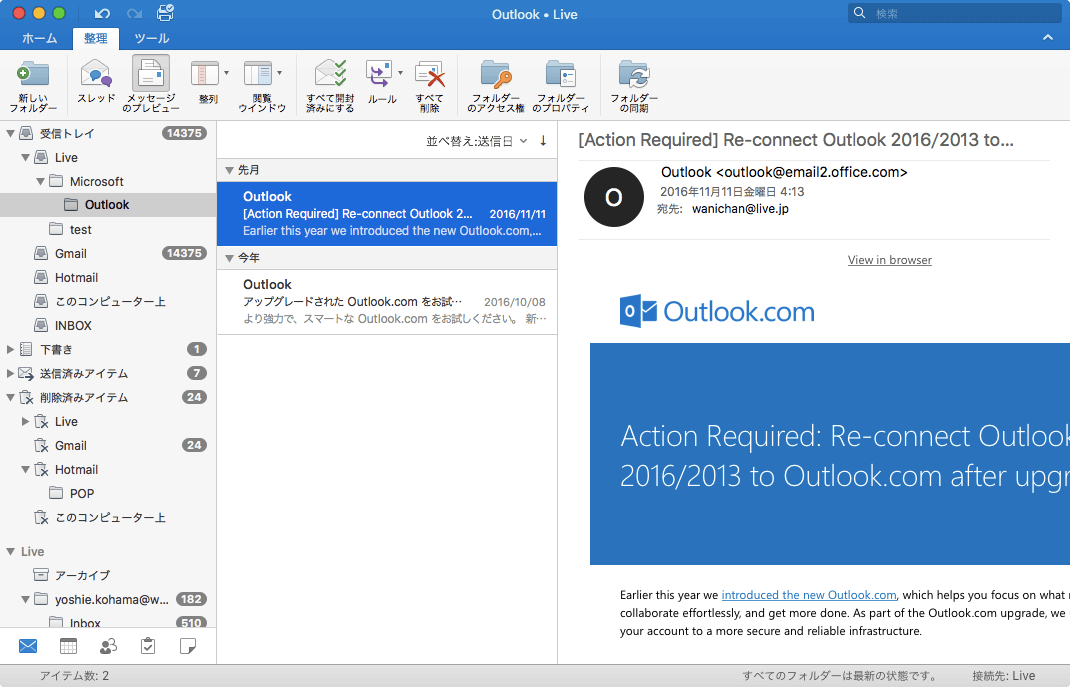
Task: Select the INBOX folder
Action: tap(108, 325)
